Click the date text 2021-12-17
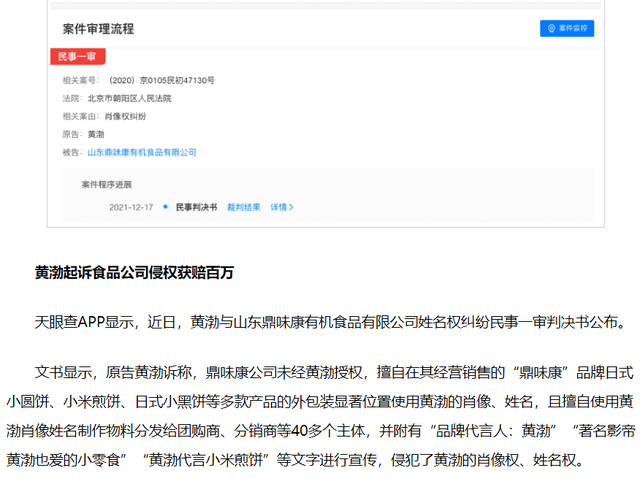This screenshot has height=492, width=640. click(x=131, y=207)
